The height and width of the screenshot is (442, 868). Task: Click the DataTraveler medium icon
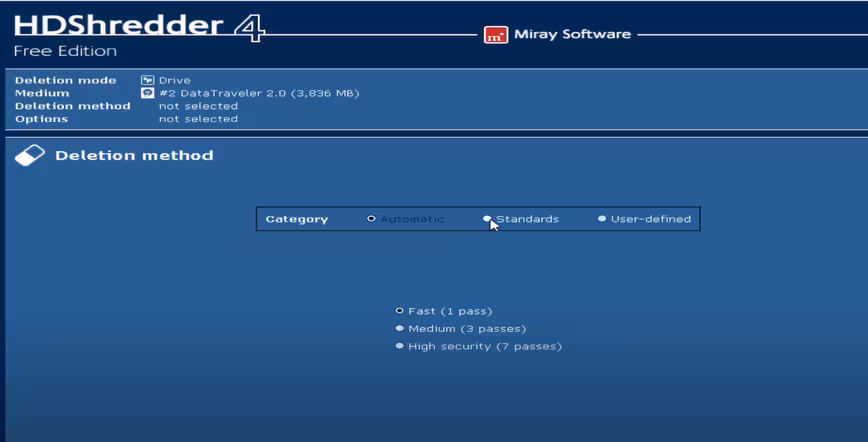coord(147,93)
